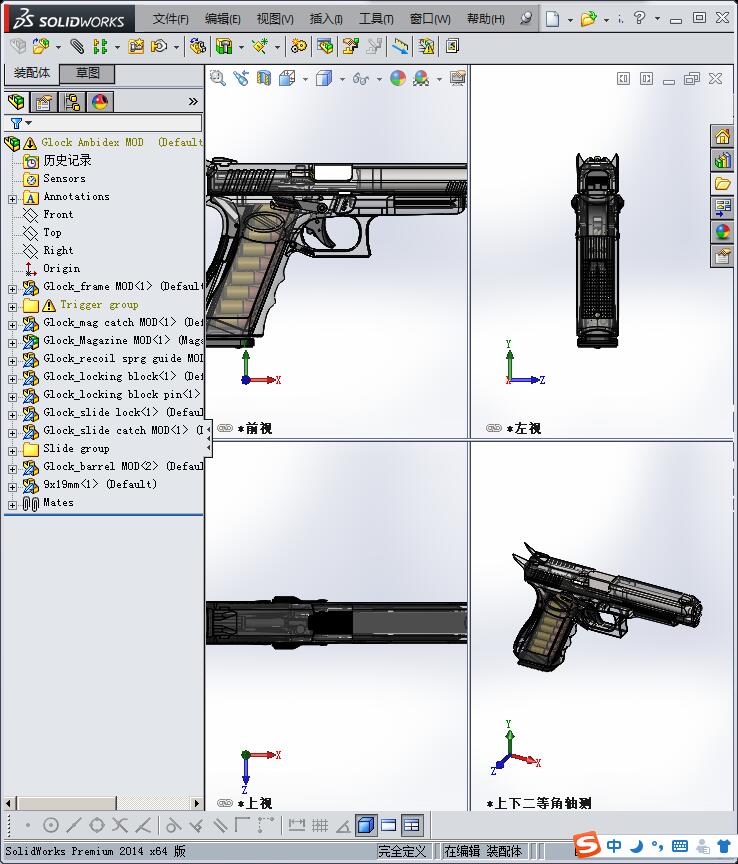Click the Bill of Materials icon
Image resolution: width=738 pixels, height=864 pixels.
325,46
